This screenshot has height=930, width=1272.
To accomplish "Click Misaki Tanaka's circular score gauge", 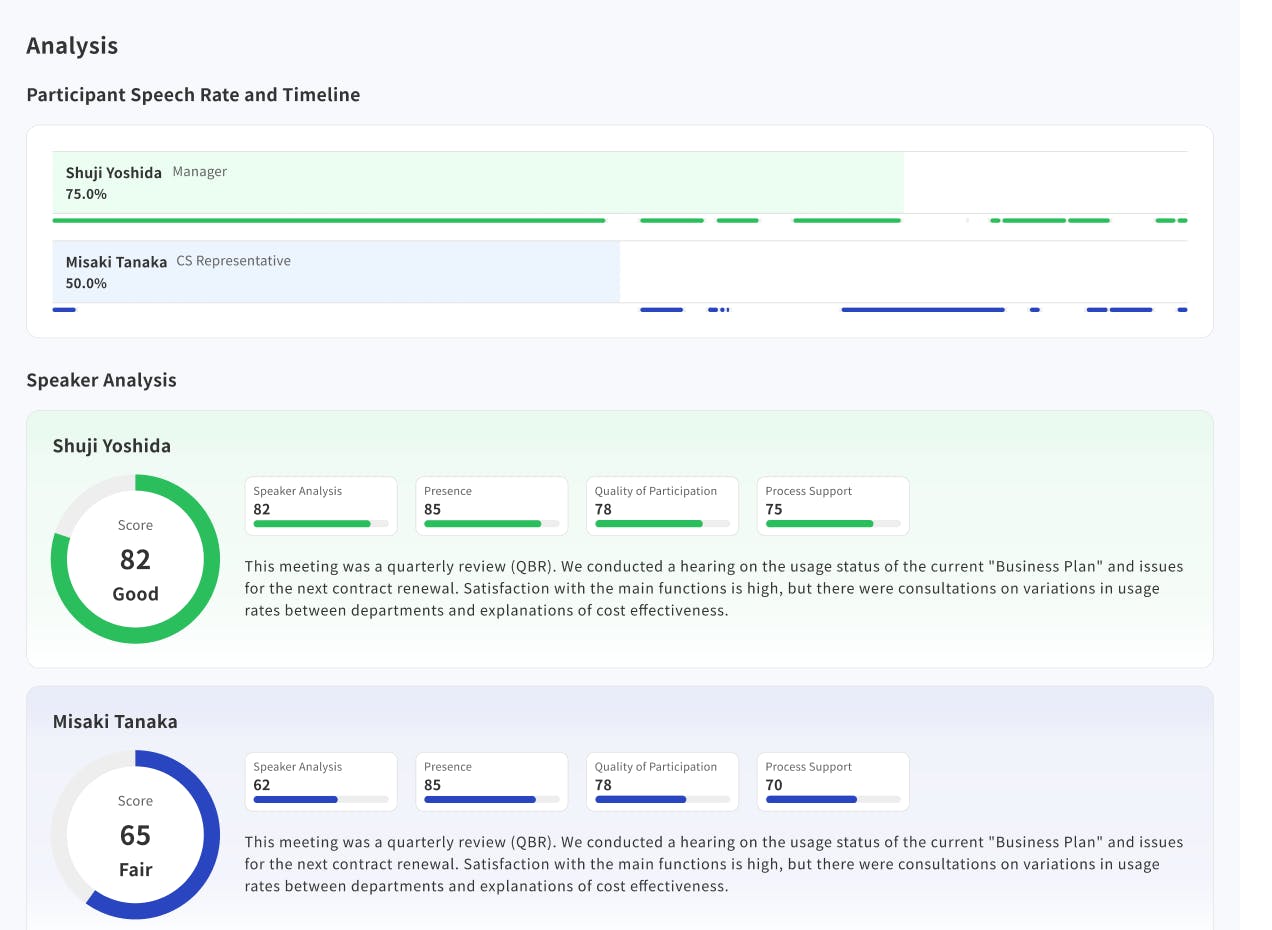I will (135, 834).
